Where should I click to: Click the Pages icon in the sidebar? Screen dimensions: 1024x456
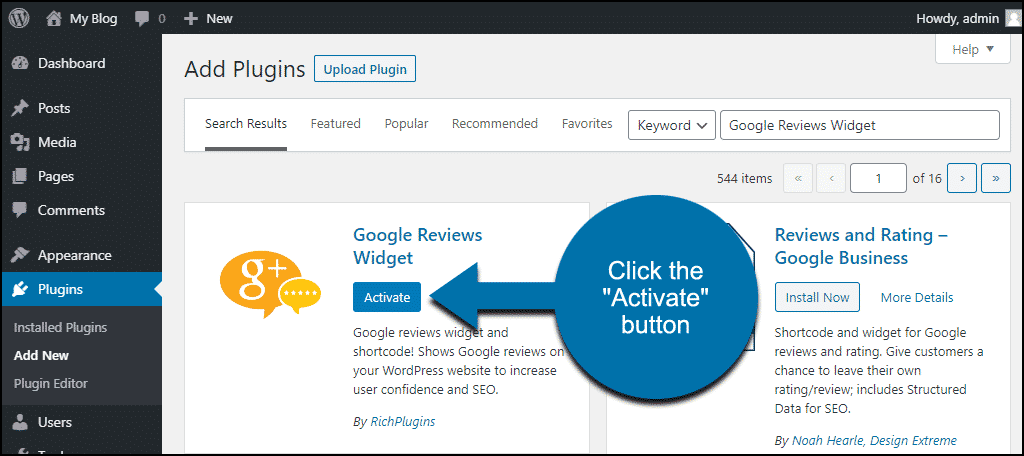[x=20, y=176]
